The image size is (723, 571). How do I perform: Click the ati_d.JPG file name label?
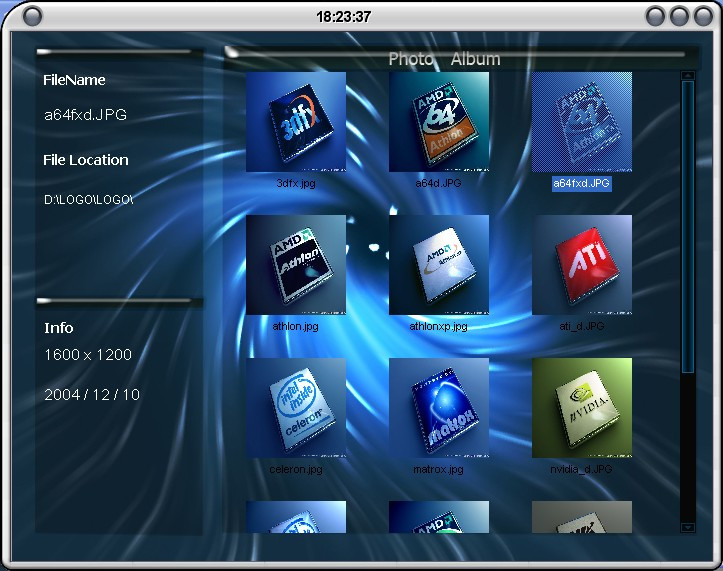coord(582,326)
